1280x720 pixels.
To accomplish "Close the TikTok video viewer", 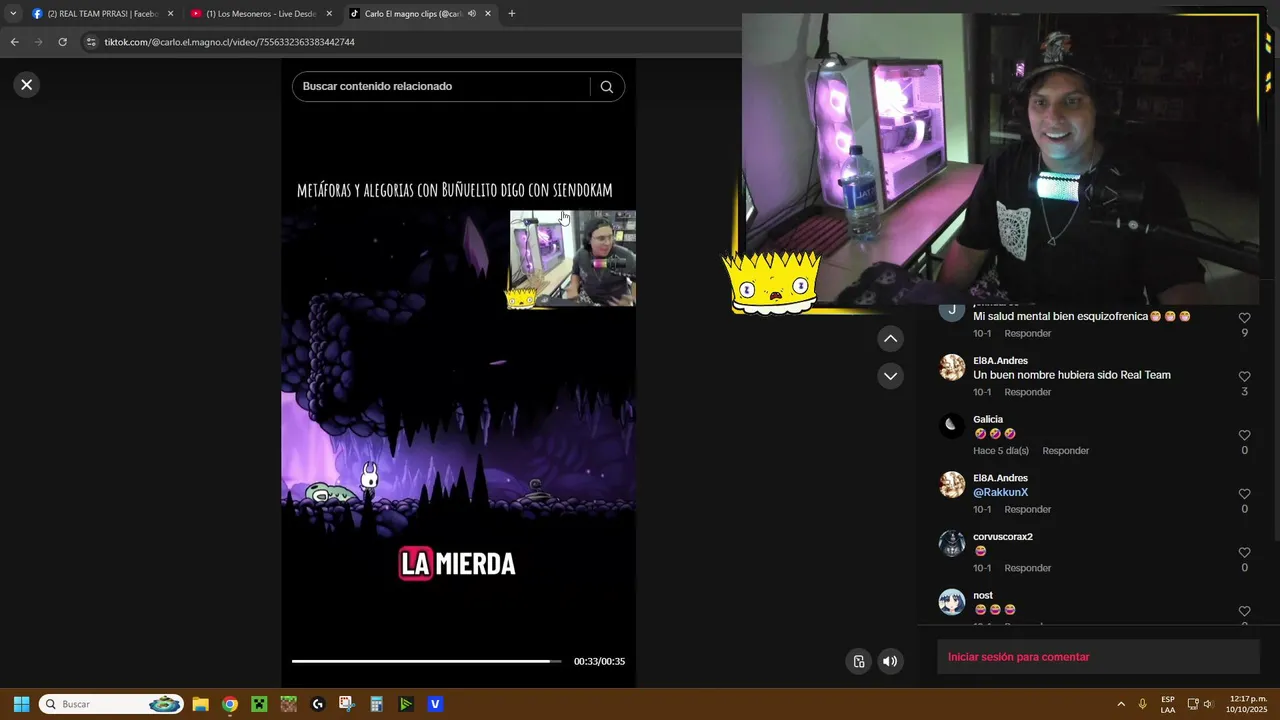I will click(x=27, y=85).
